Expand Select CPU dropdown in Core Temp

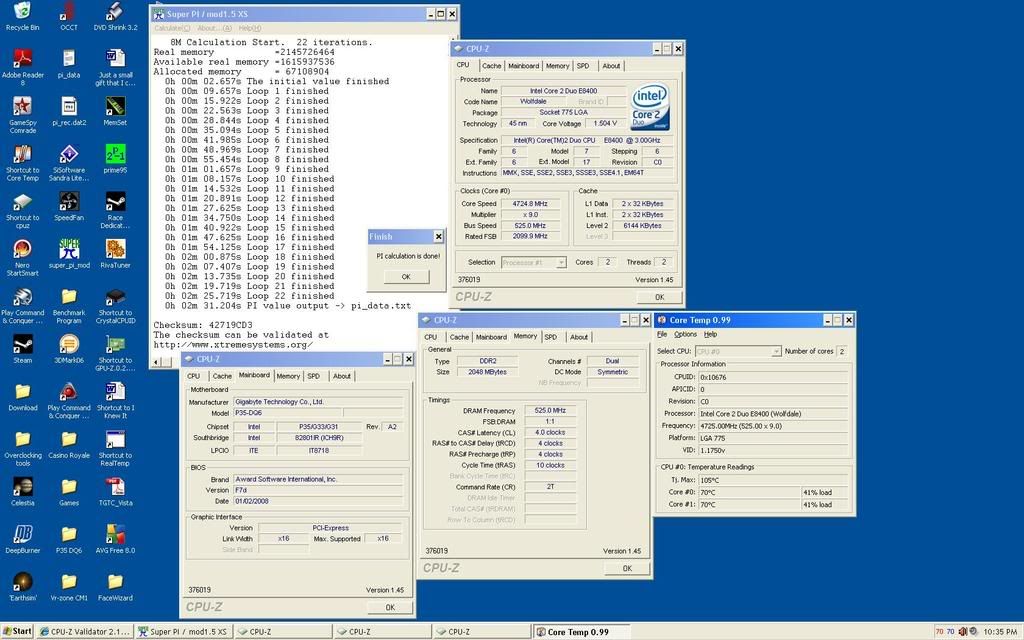click(x=776, y=351)
